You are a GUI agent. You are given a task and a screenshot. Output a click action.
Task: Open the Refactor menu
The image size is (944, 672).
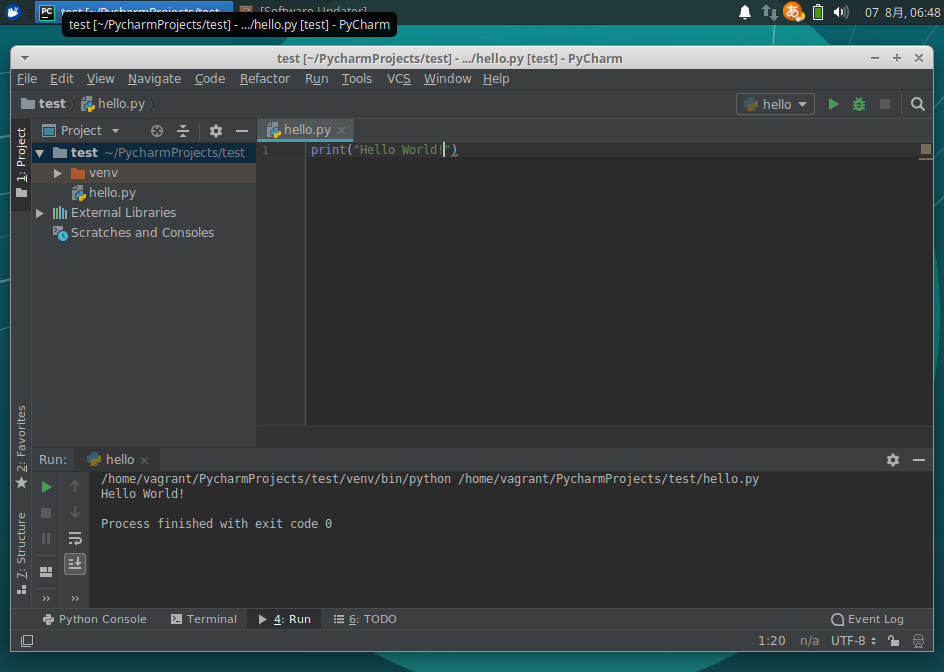pos(264,78)
